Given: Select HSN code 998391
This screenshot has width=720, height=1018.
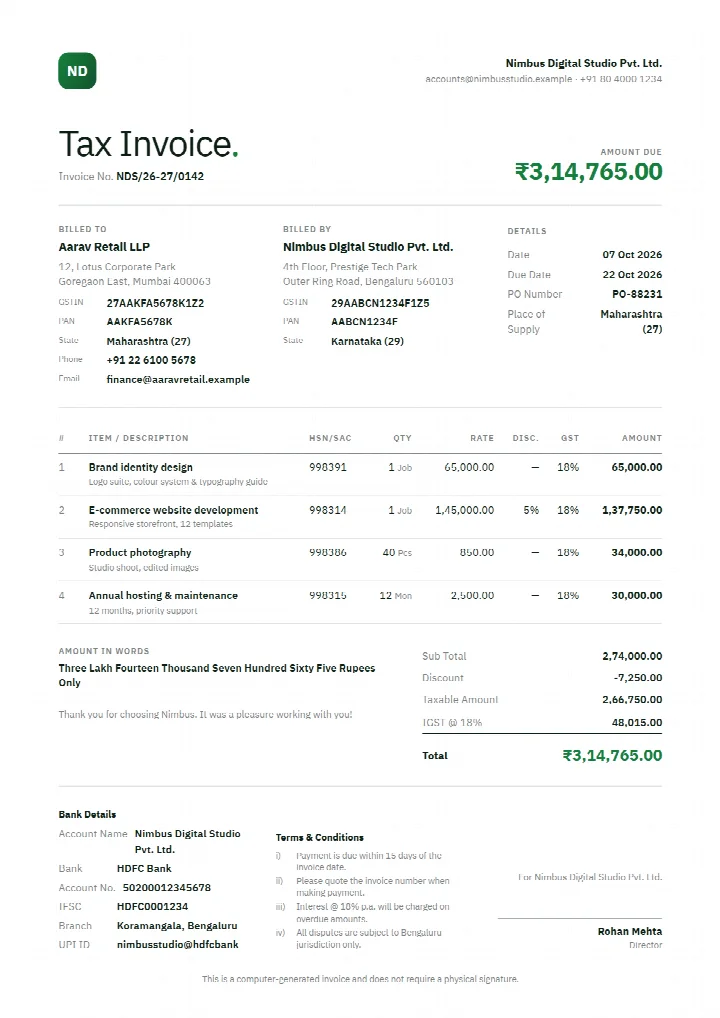Looking at the screenshot, I should [x=328, y=467].
